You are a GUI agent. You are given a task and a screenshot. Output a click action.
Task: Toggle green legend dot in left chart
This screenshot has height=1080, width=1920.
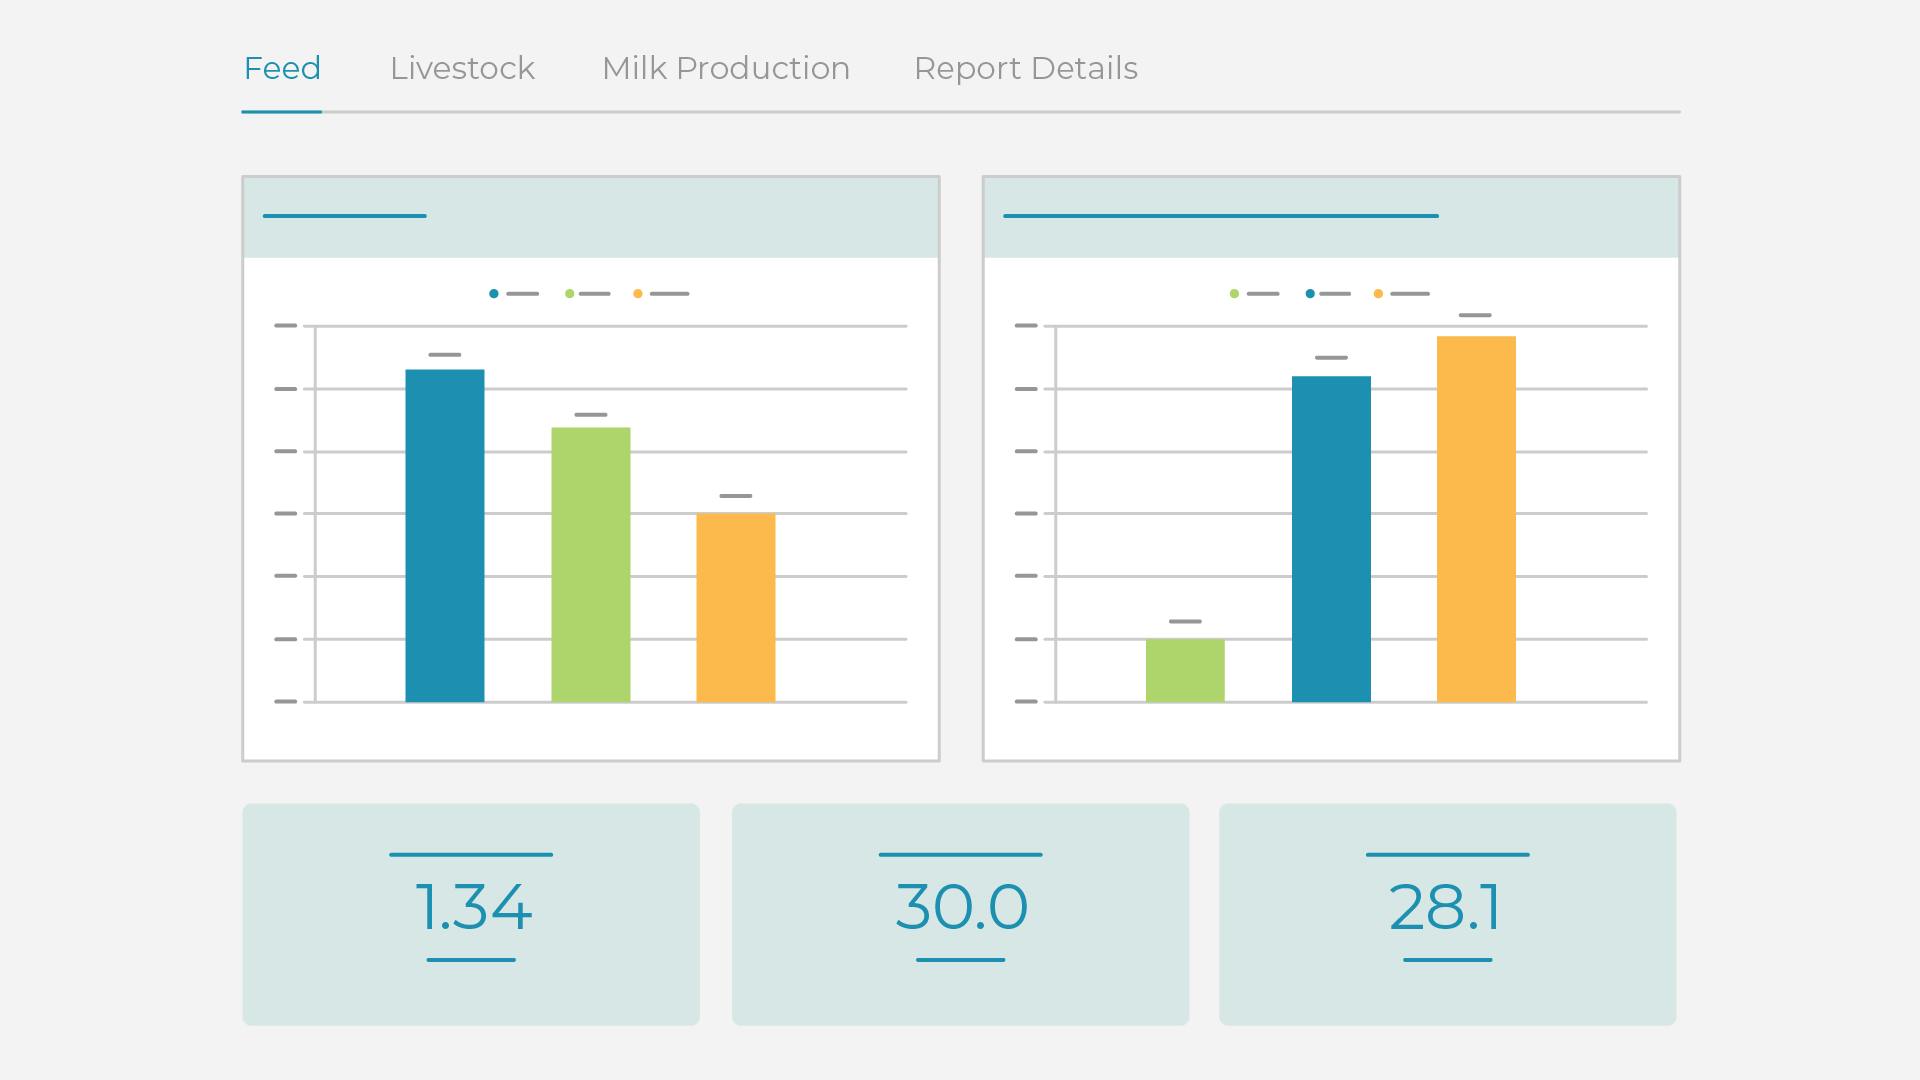570,294
